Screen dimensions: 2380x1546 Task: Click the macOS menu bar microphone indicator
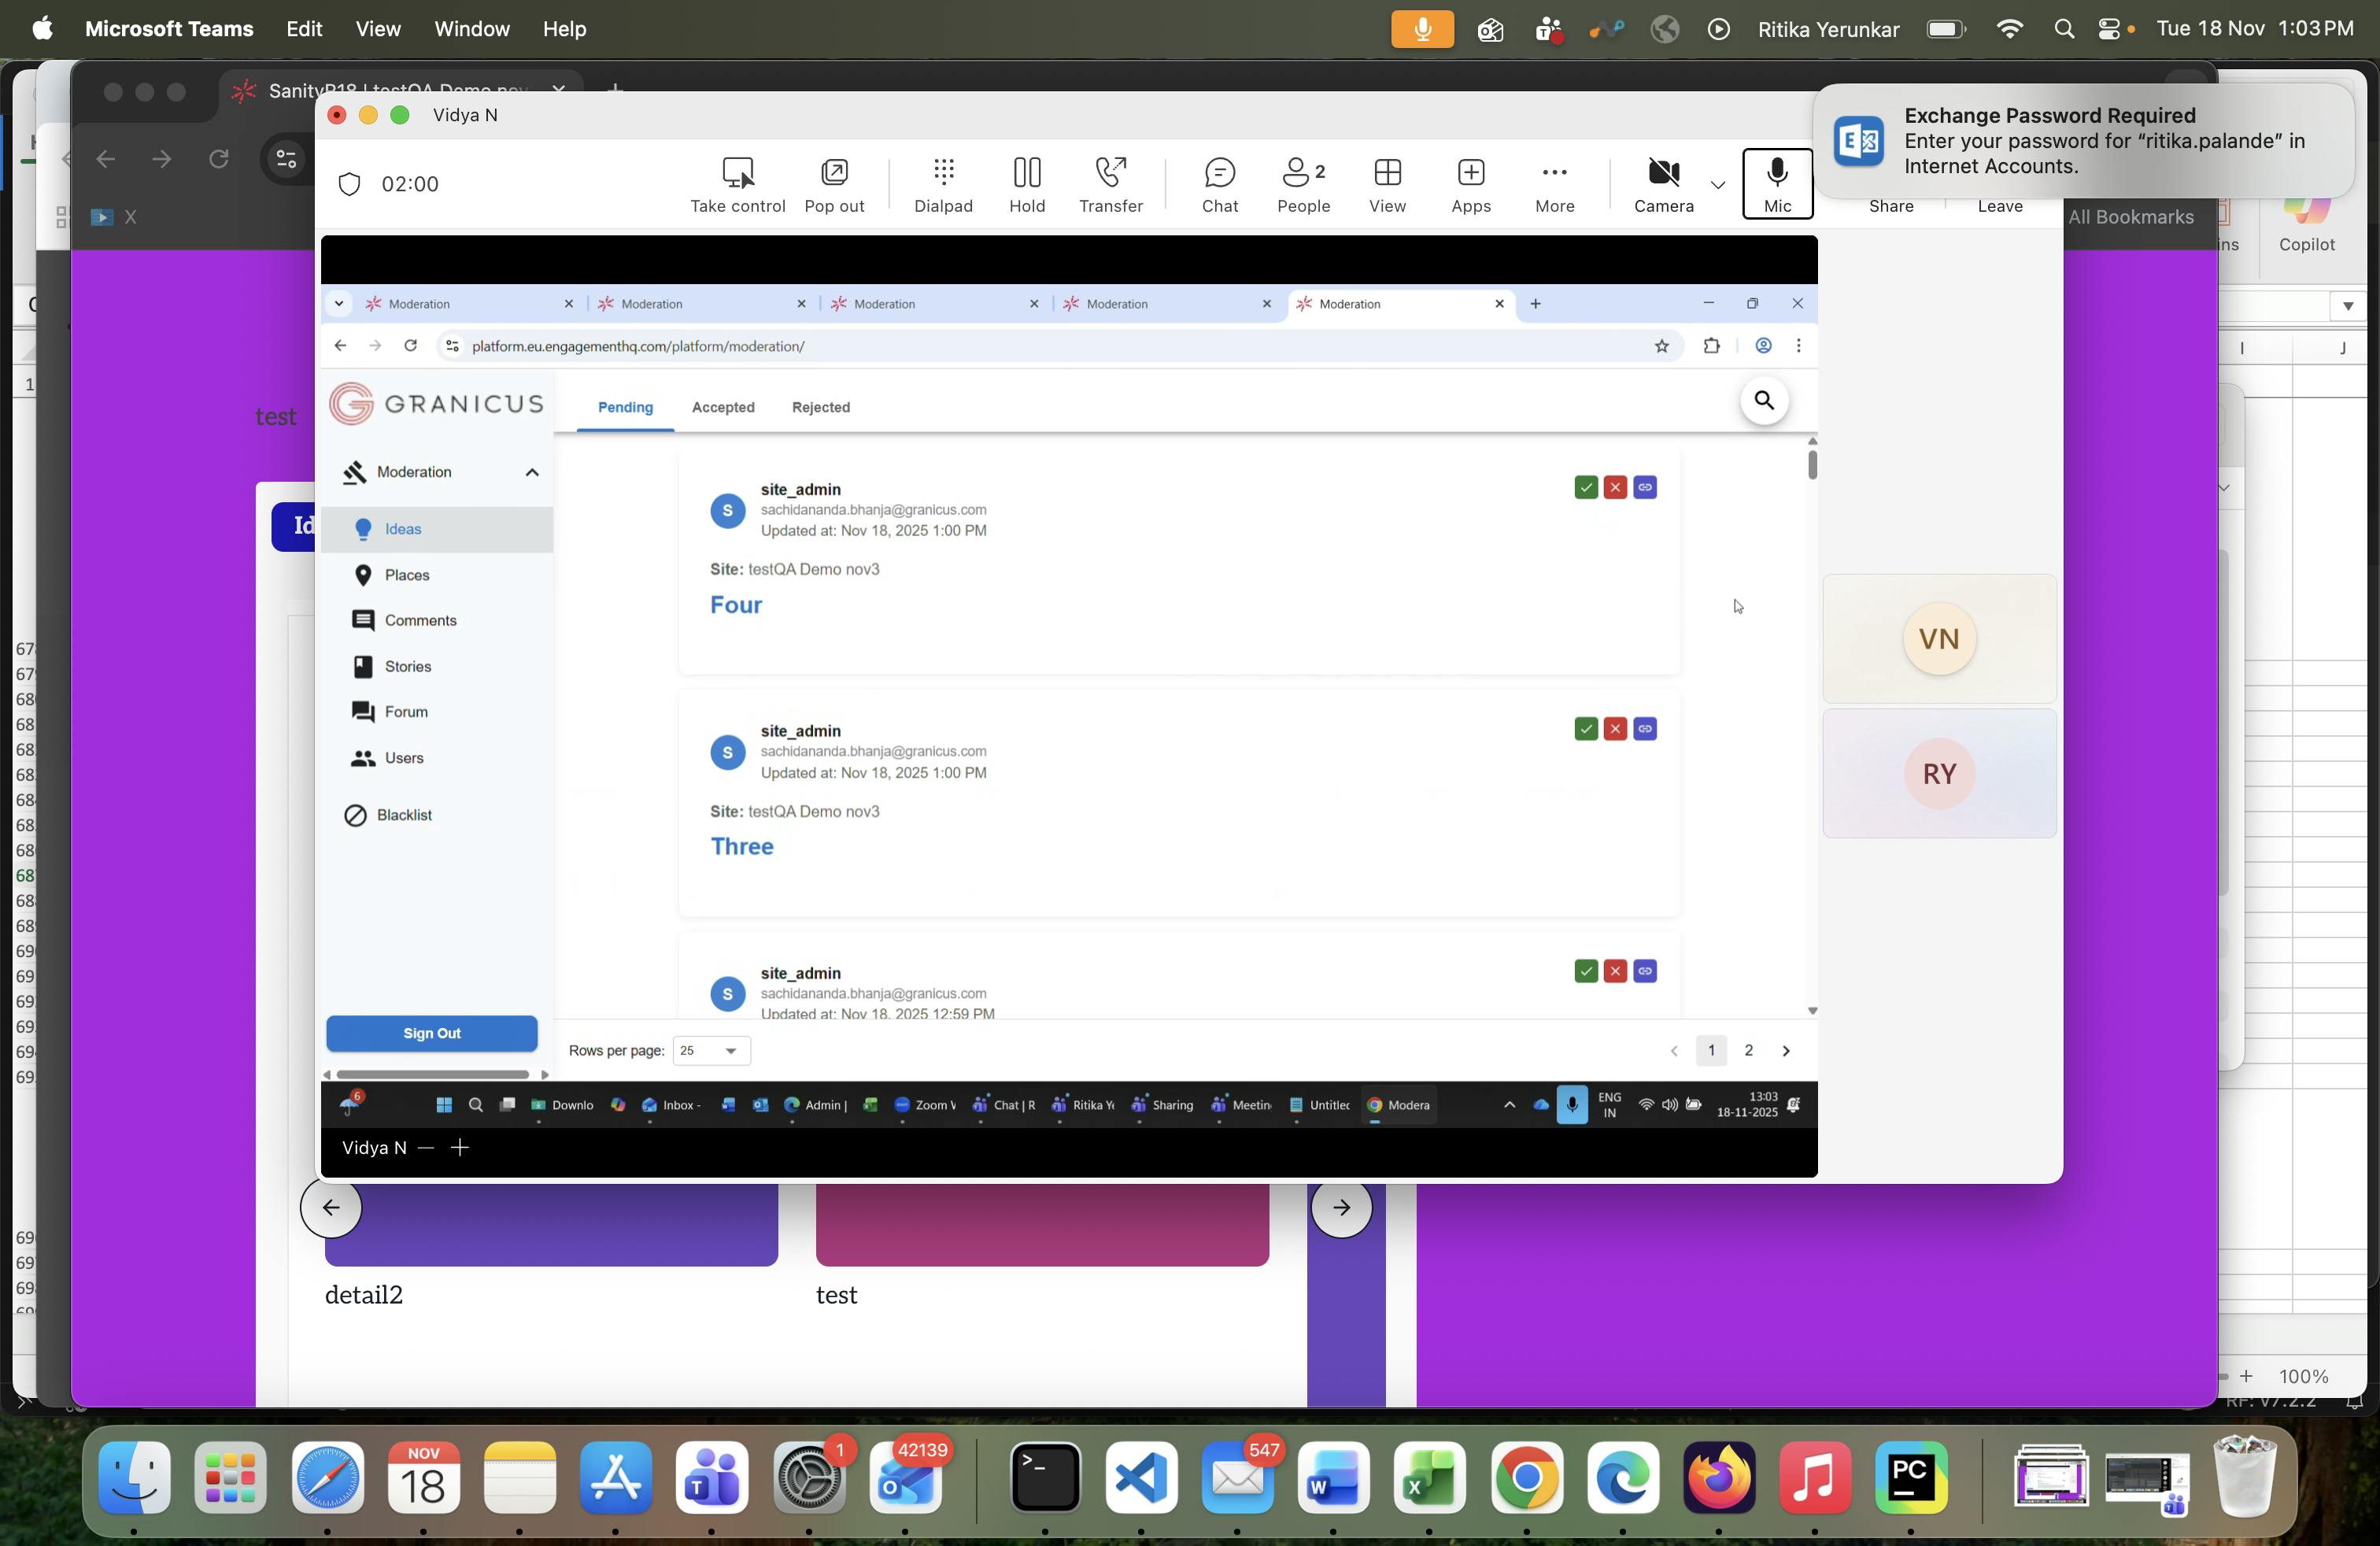(x=1421, y=29)
